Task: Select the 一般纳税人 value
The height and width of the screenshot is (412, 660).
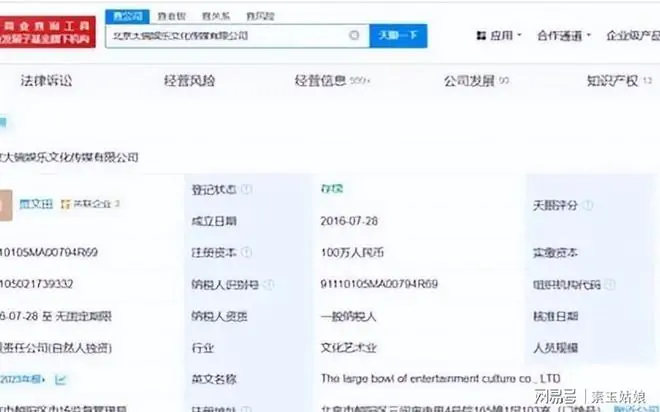Action: tap(348, 316)
